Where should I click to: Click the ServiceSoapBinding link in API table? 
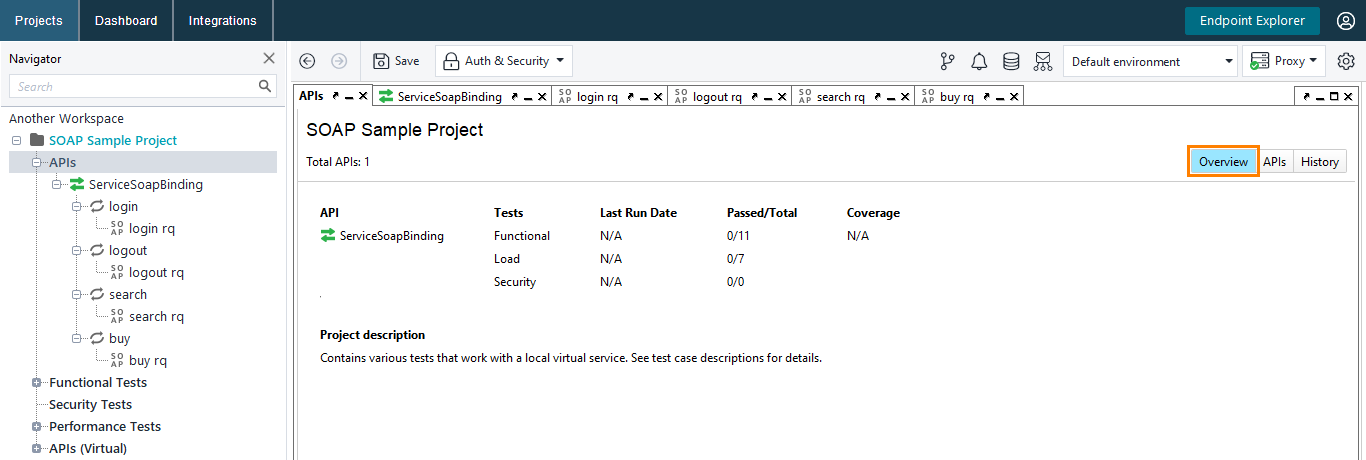point(391,236)
